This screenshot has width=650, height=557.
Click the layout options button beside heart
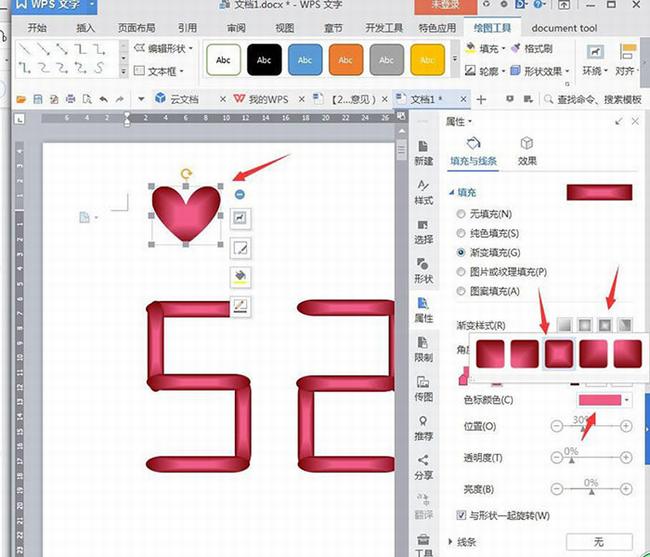click(x=240, y=218)
